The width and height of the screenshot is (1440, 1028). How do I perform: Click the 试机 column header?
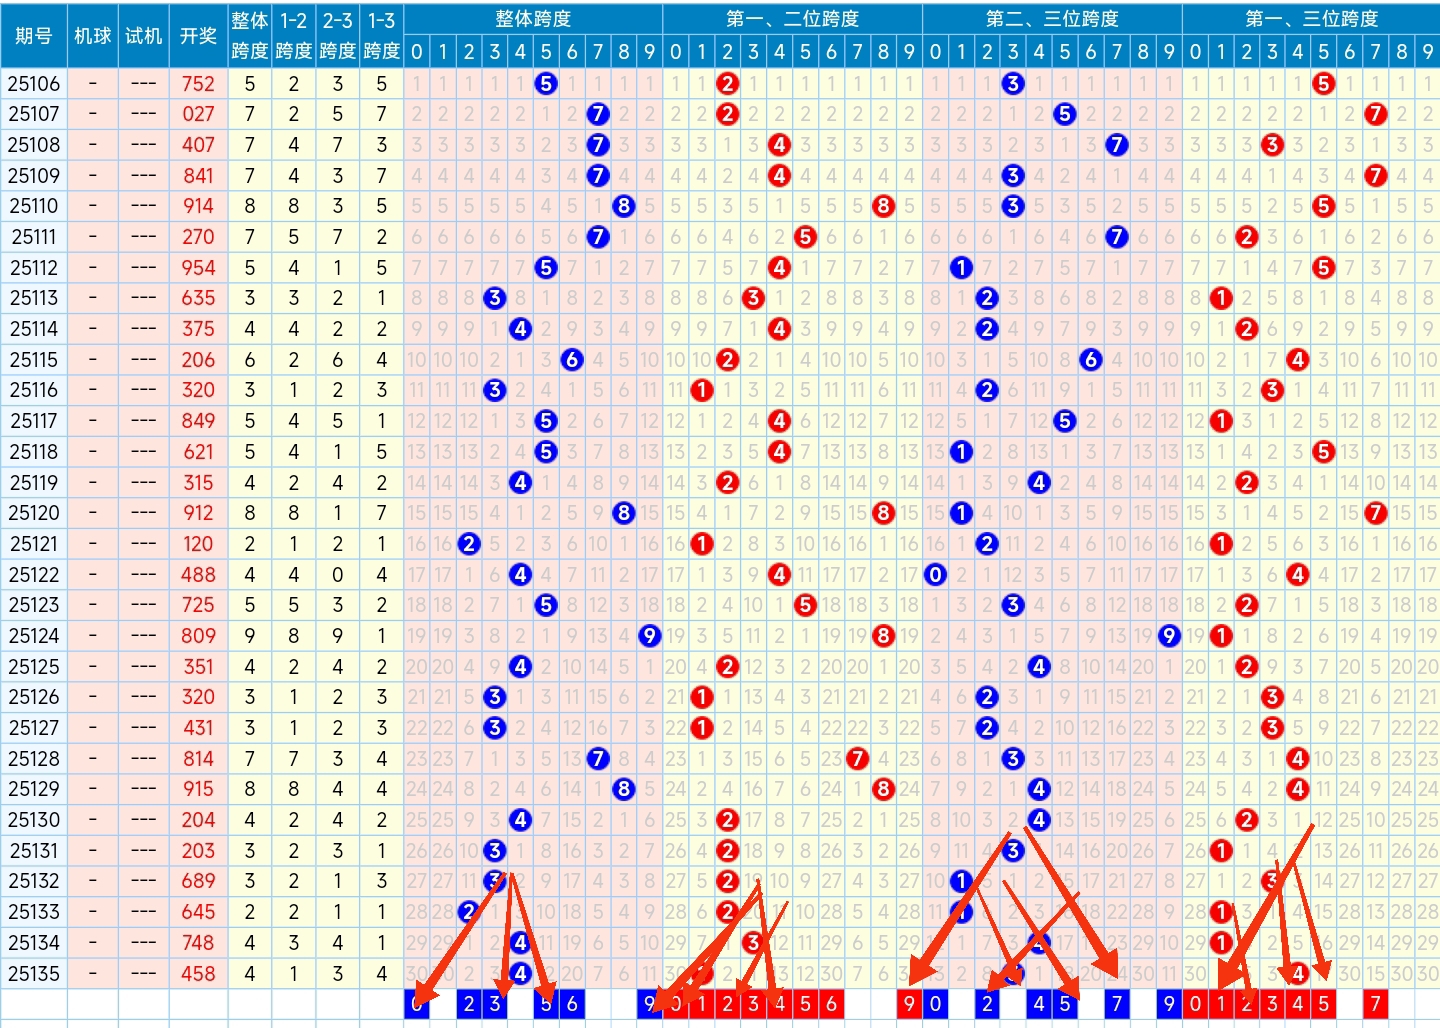coord(144,36)
